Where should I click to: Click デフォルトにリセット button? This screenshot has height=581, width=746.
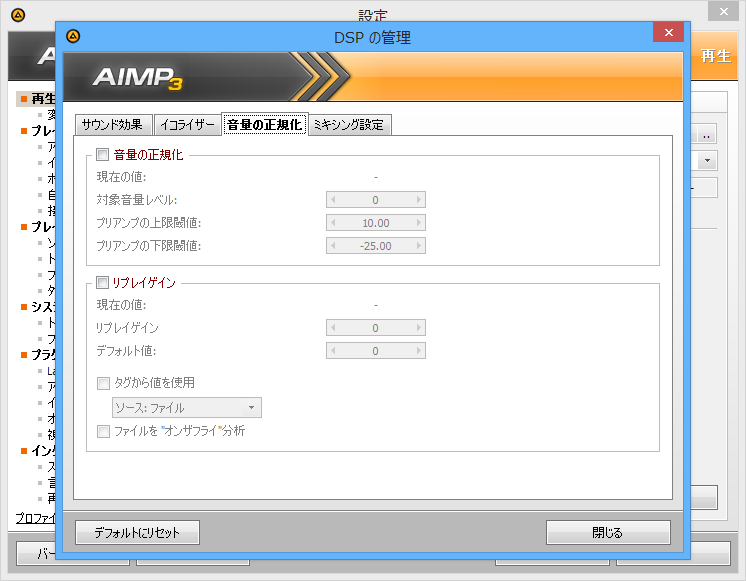pyautogui.click(x=137, y=532)
